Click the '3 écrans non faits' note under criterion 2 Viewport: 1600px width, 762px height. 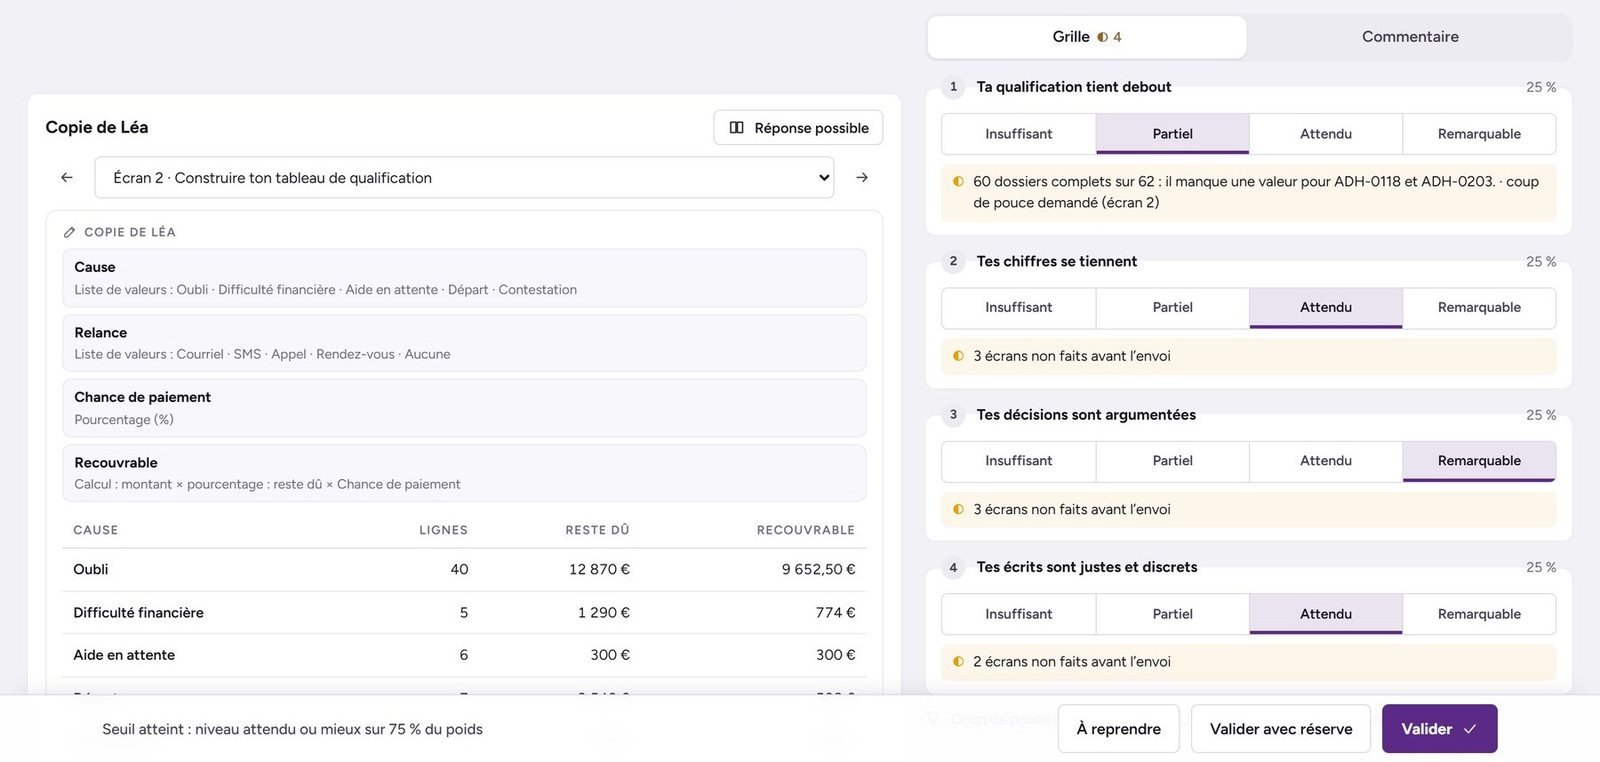[1249, 356]
